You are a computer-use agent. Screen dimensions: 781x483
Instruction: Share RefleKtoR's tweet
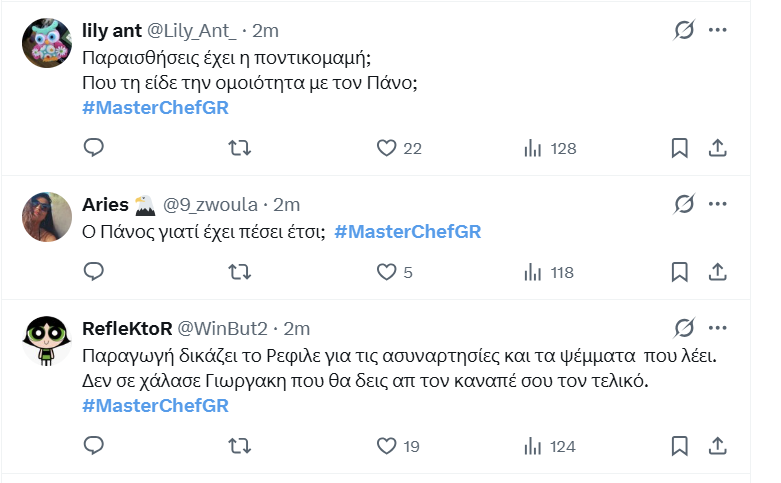(717, 446)
